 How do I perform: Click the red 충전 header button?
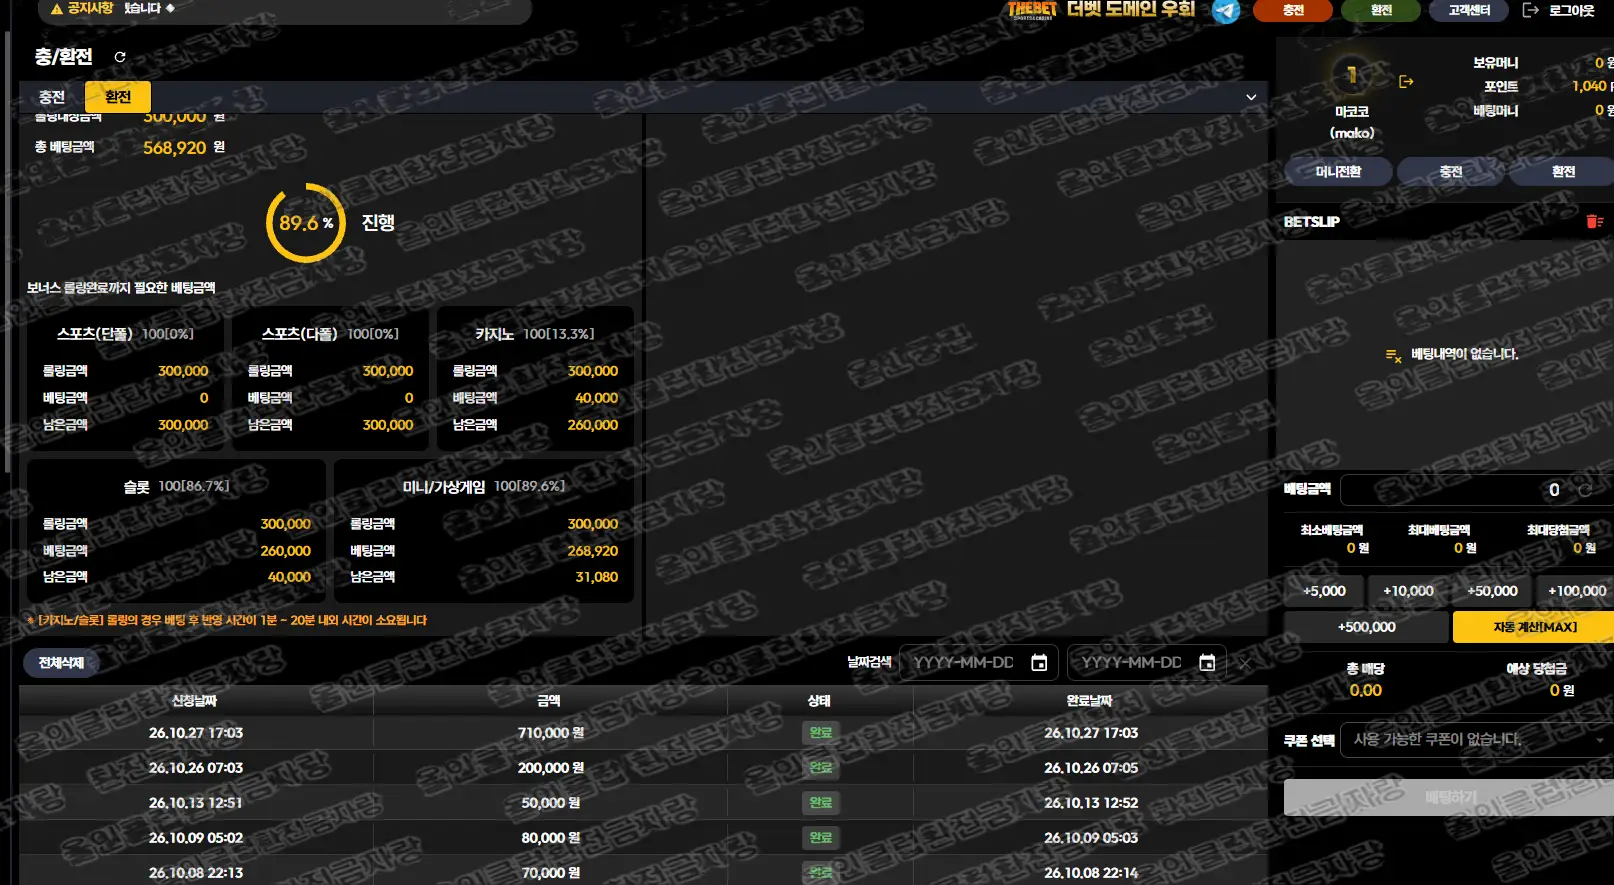pos(1294,10)
